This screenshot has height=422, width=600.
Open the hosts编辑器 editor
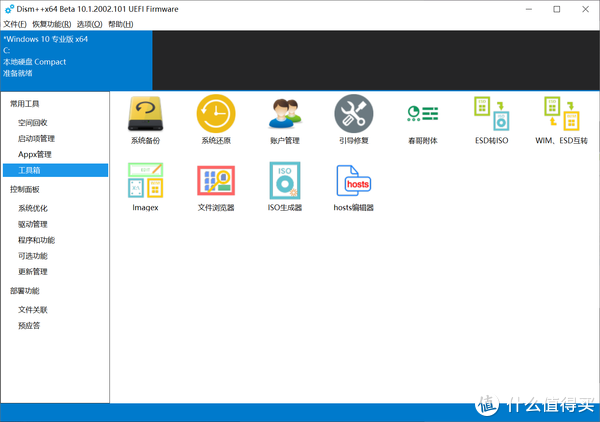click(x=354, y=187)
